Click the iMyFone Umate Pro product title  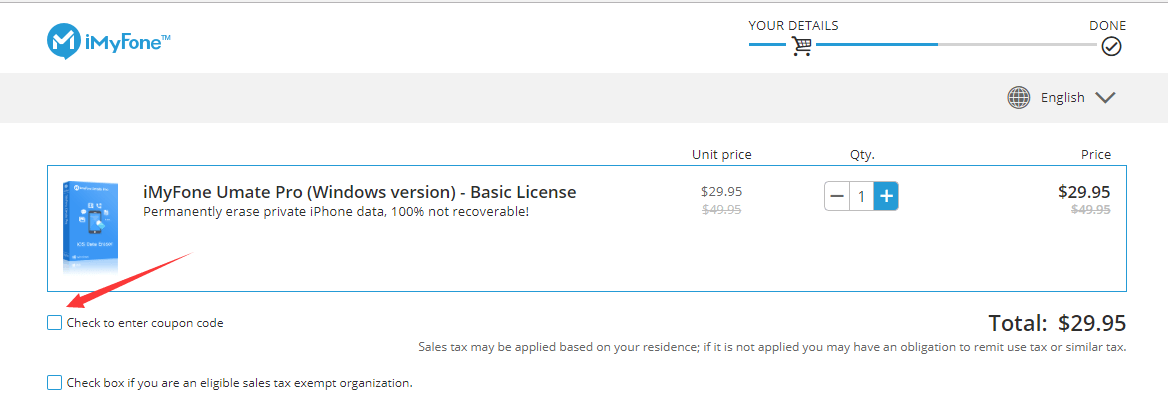coord(359,192)
